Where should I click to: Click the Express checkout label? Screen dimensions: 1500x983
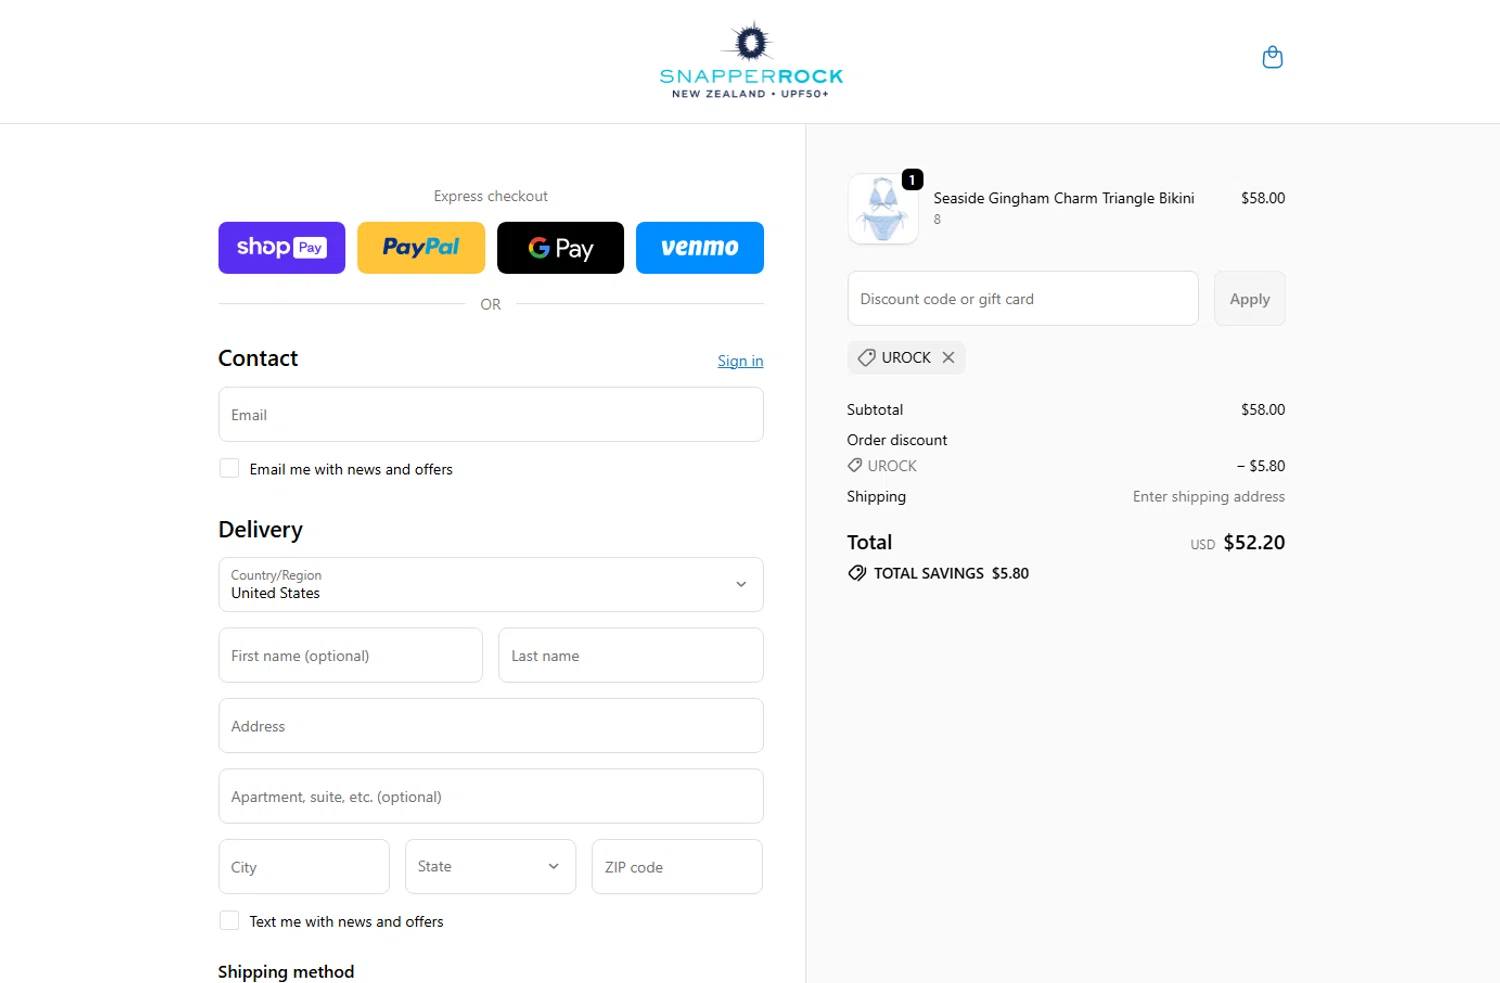tap(491, 196)
